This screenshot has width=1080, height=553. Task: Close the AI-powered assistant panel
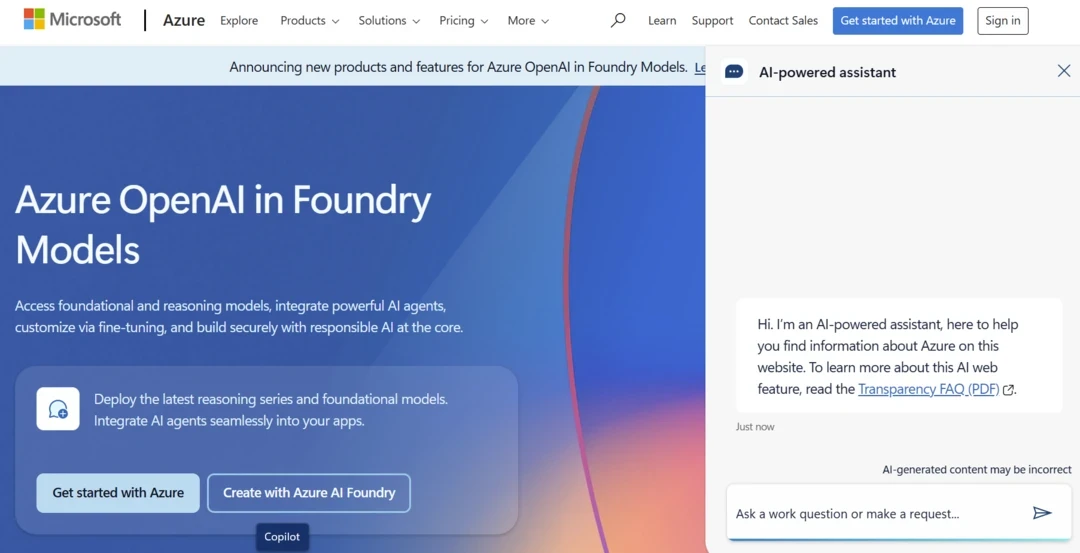coord(1063,71)
